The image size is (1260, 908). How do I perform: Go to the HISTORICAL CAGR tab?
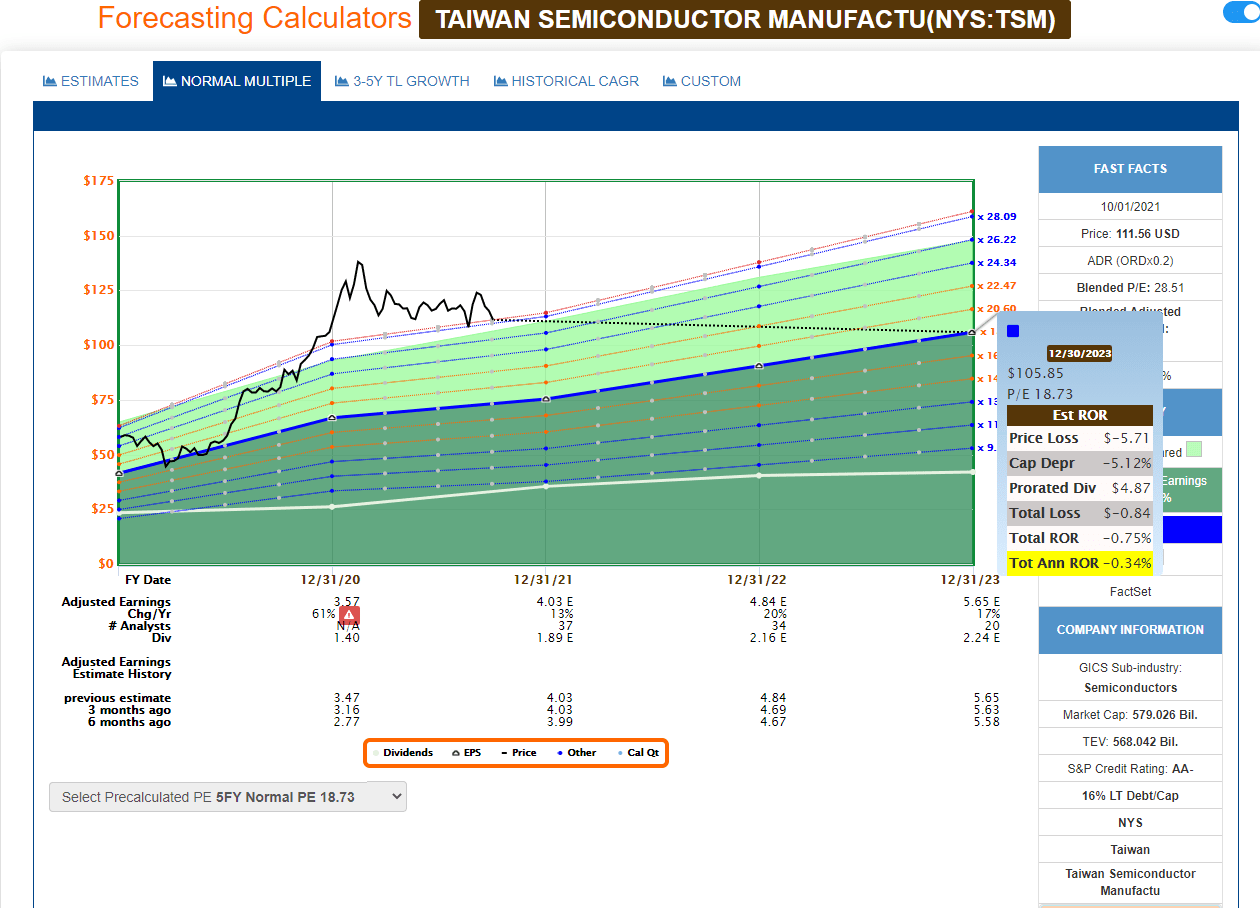(566, 81)
